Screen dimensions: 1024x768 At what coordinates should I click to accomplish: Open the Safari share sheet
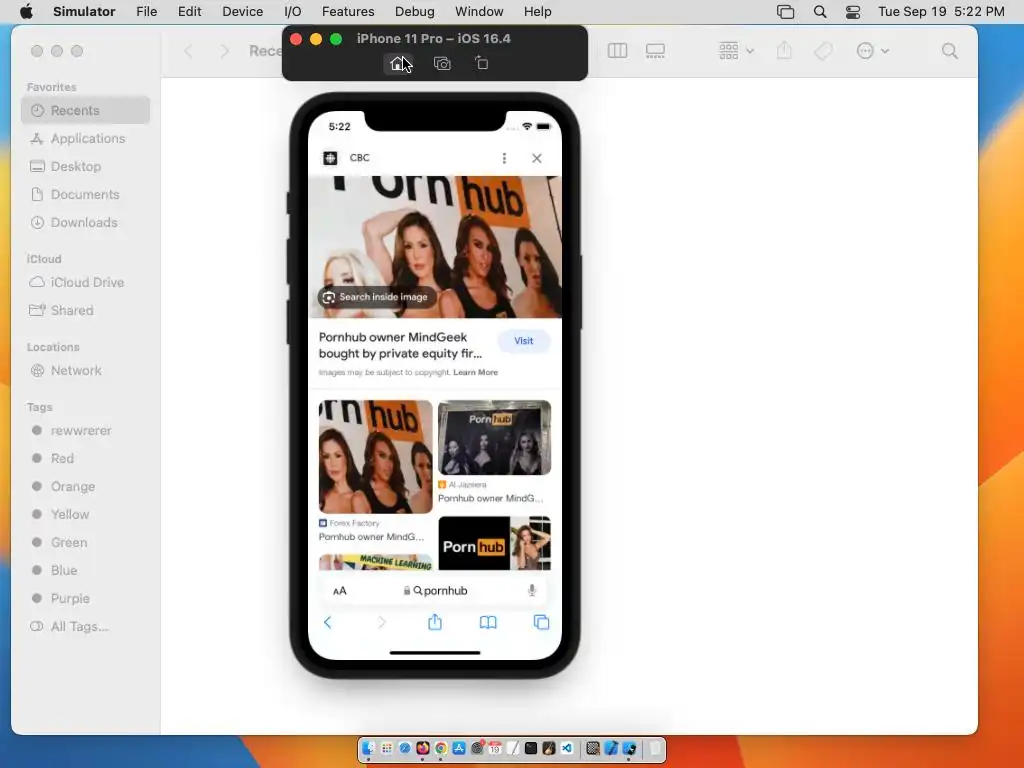pos(435,622)
